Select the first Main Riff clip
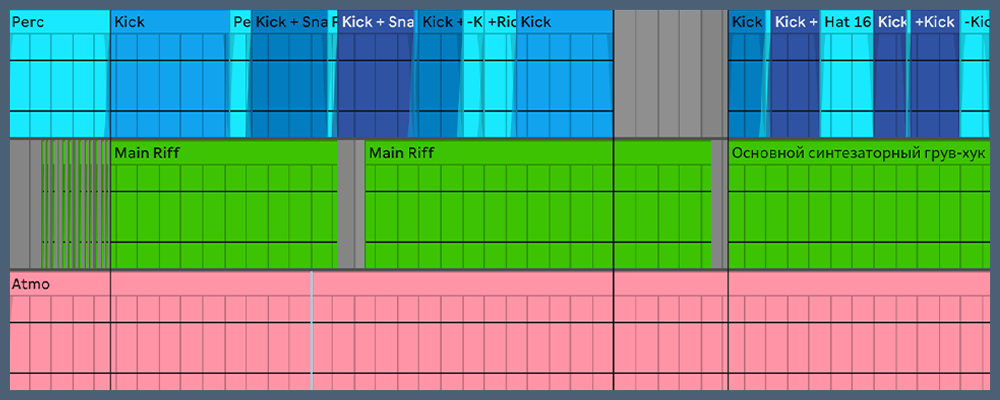This screenshot has width=1000, height=400. [x=224, y=204]
